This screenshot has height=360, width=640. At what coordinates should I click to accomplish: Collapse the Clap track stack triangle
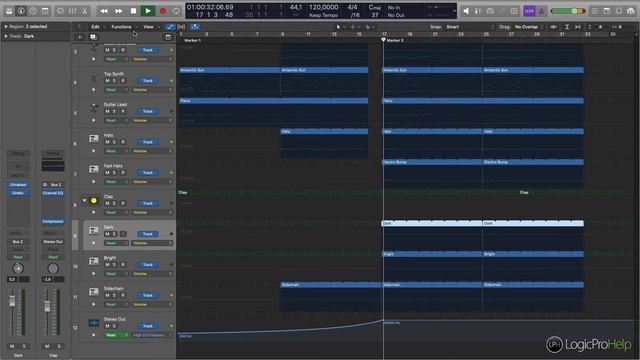[x=84, y=200]
